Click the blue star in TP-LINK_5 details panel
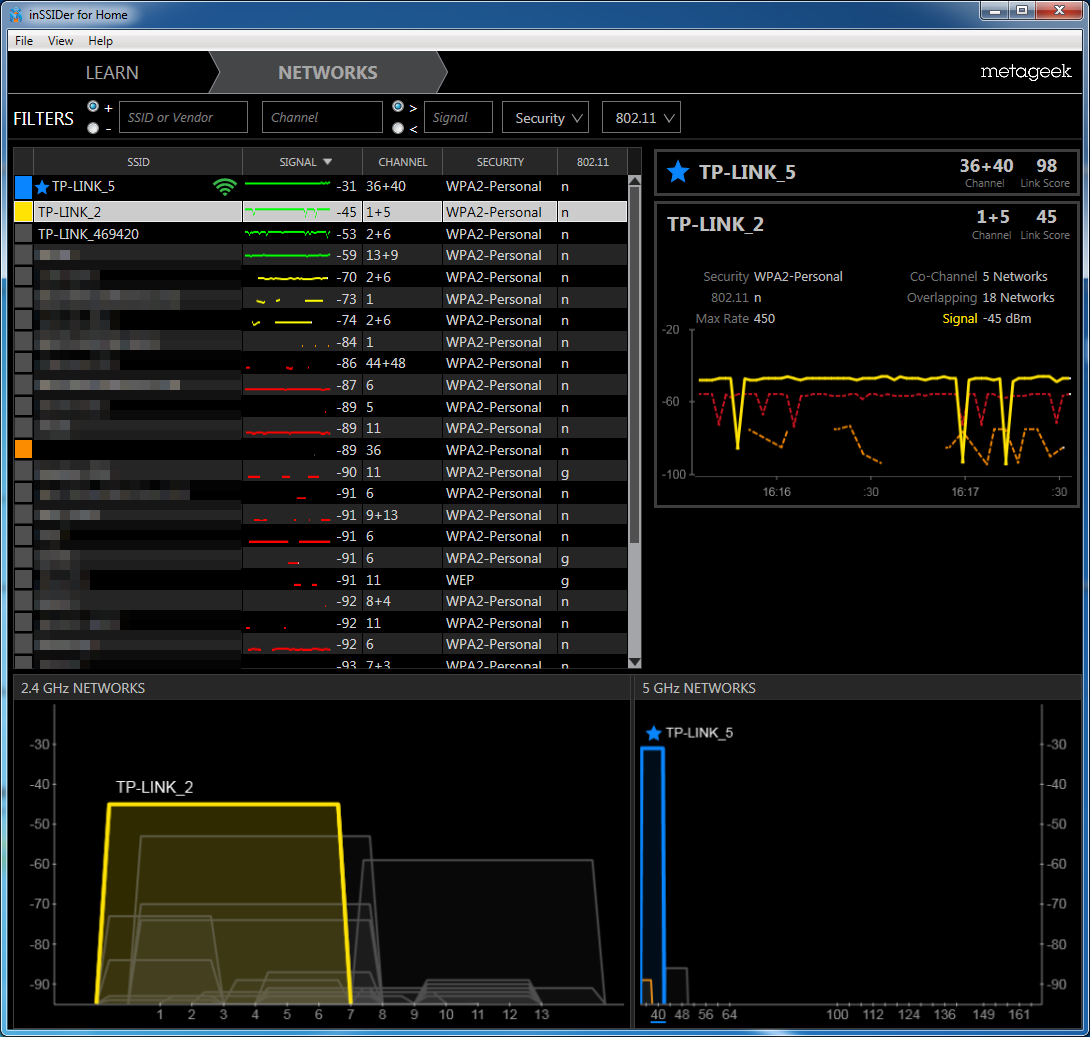The width and height of the screenshot is (1090, 1037). point(678,171)
